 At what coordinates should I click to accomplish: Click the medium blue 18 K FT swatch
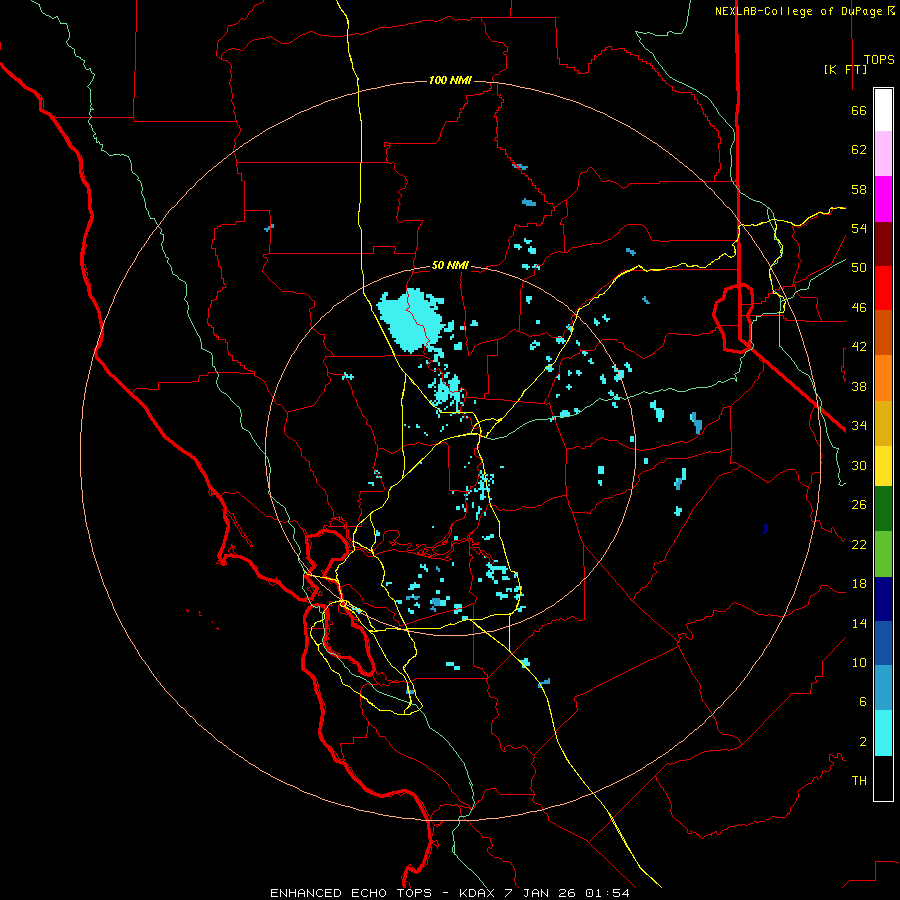point(883,643)
